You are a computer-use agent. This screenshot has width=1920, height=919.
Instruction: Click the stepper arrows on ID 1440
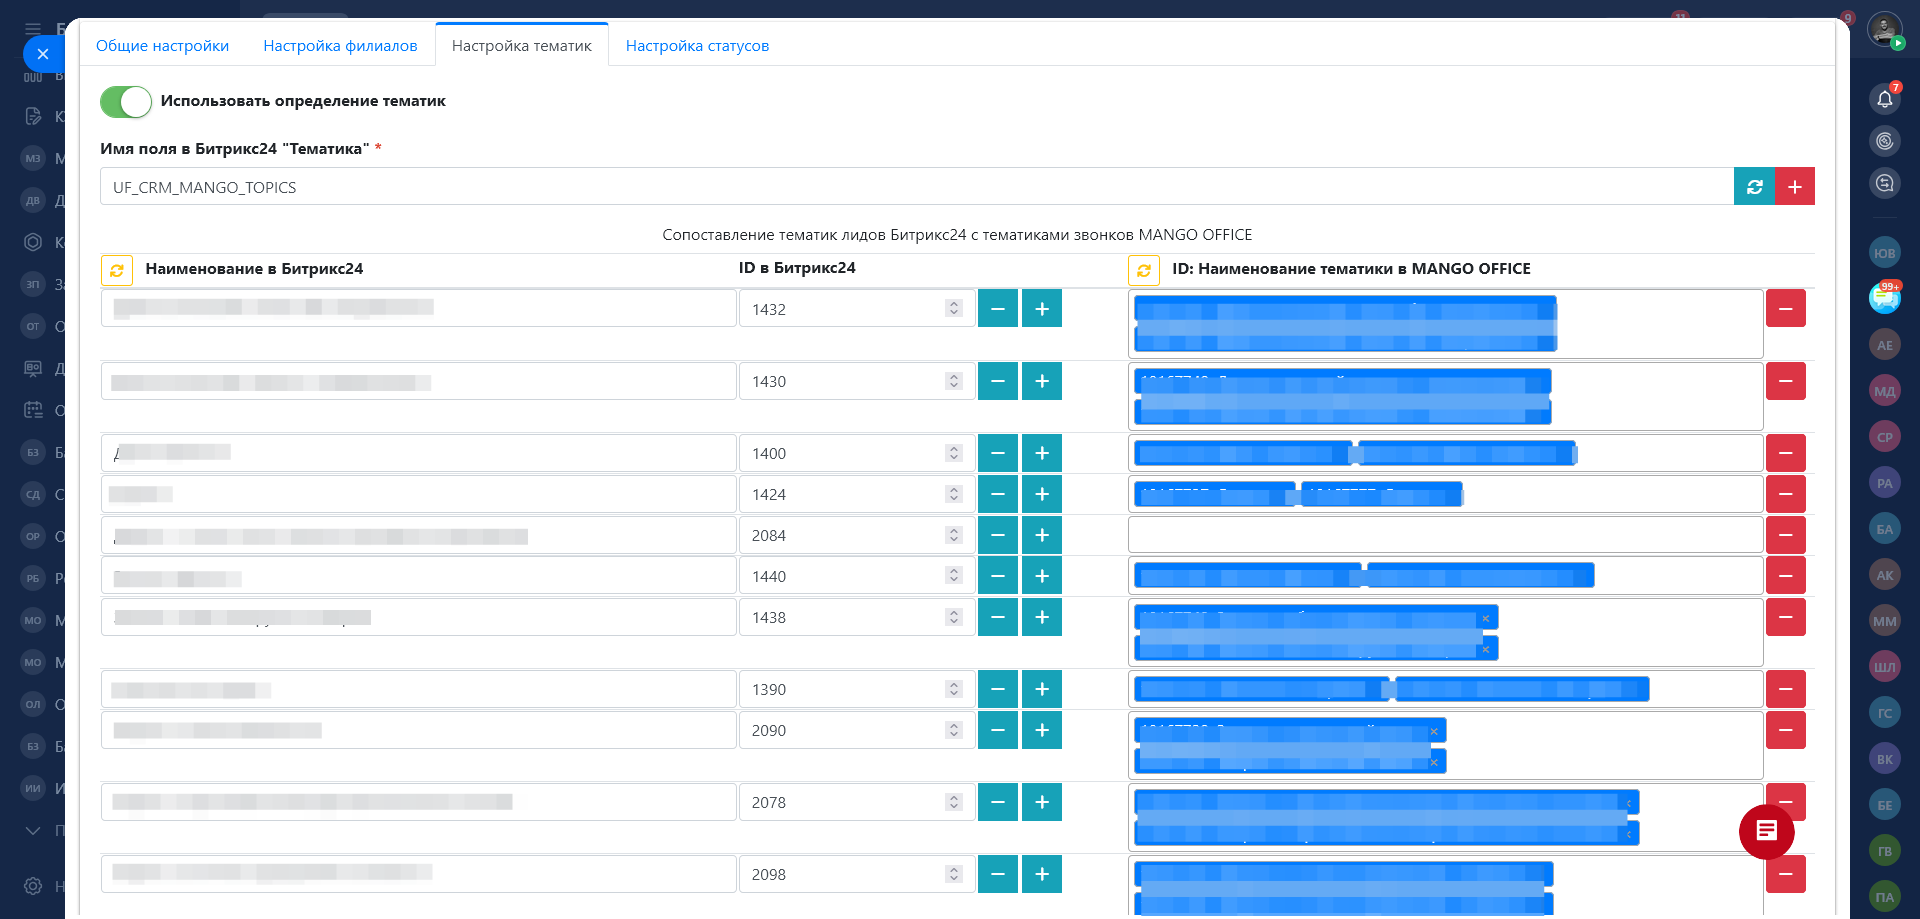coord(954,576)
